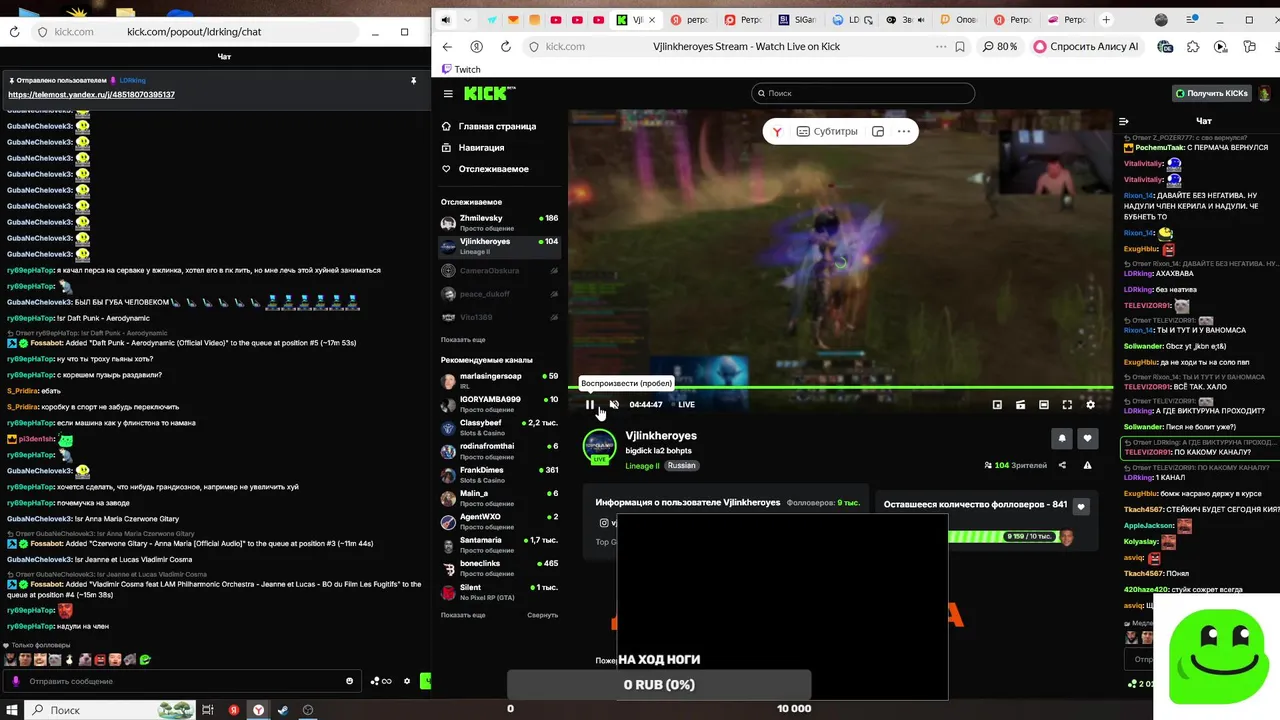The image size is (1280, 720).
Task: Open OBS Studio from the taskbar
Action: click(308, 710)
